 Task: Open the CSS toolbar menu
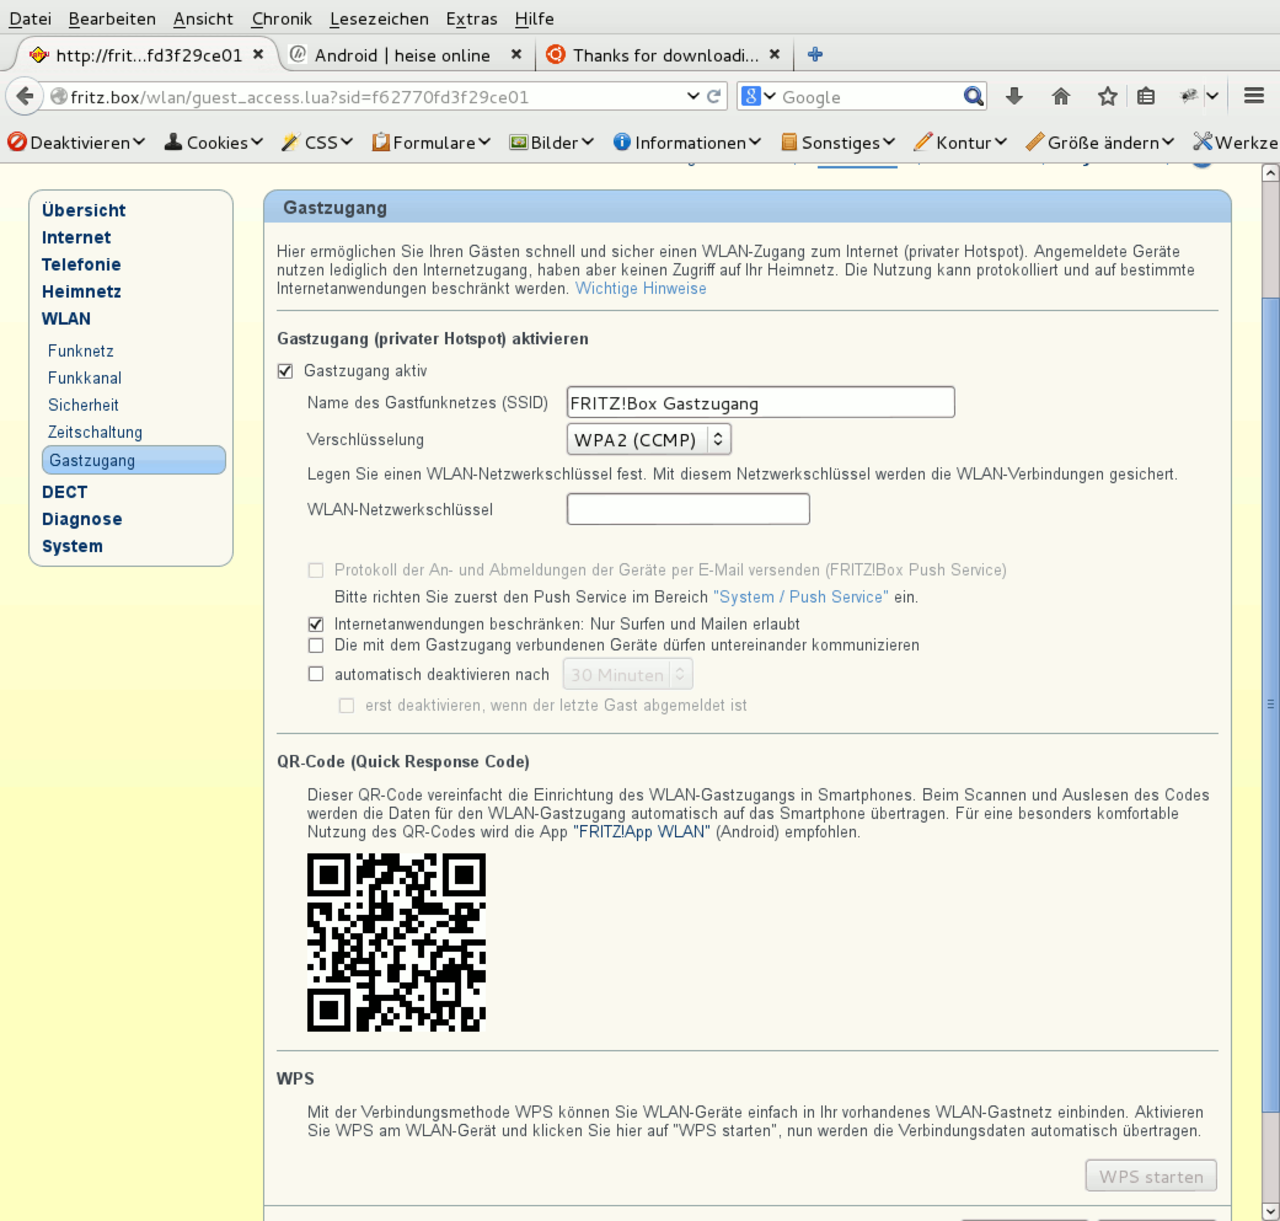click(x=317, y=142)
